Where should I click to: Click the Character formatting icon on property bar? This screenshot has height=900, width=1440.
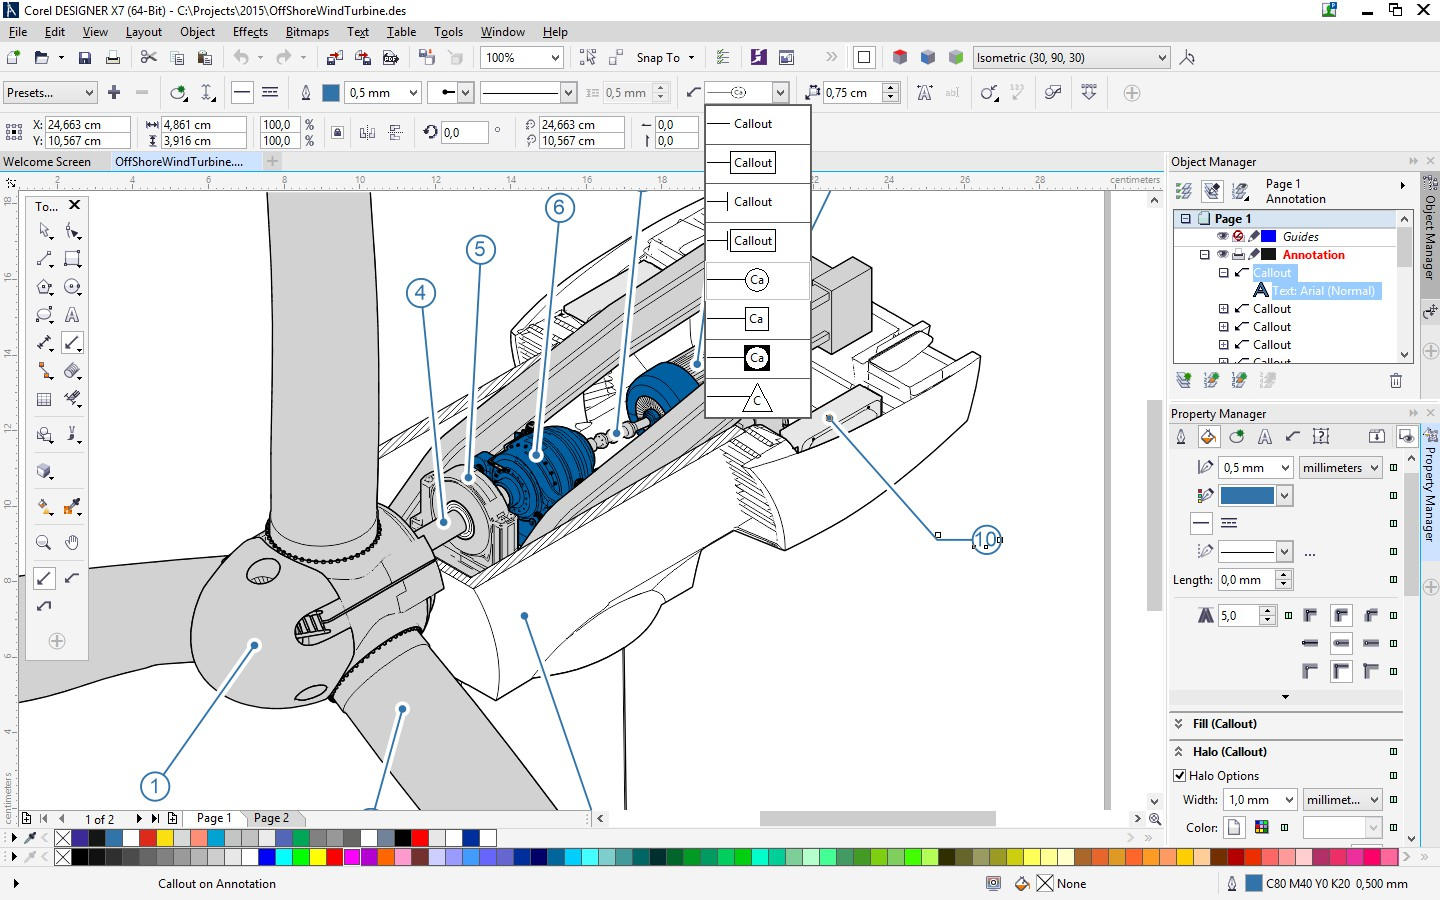coord(924,93)
